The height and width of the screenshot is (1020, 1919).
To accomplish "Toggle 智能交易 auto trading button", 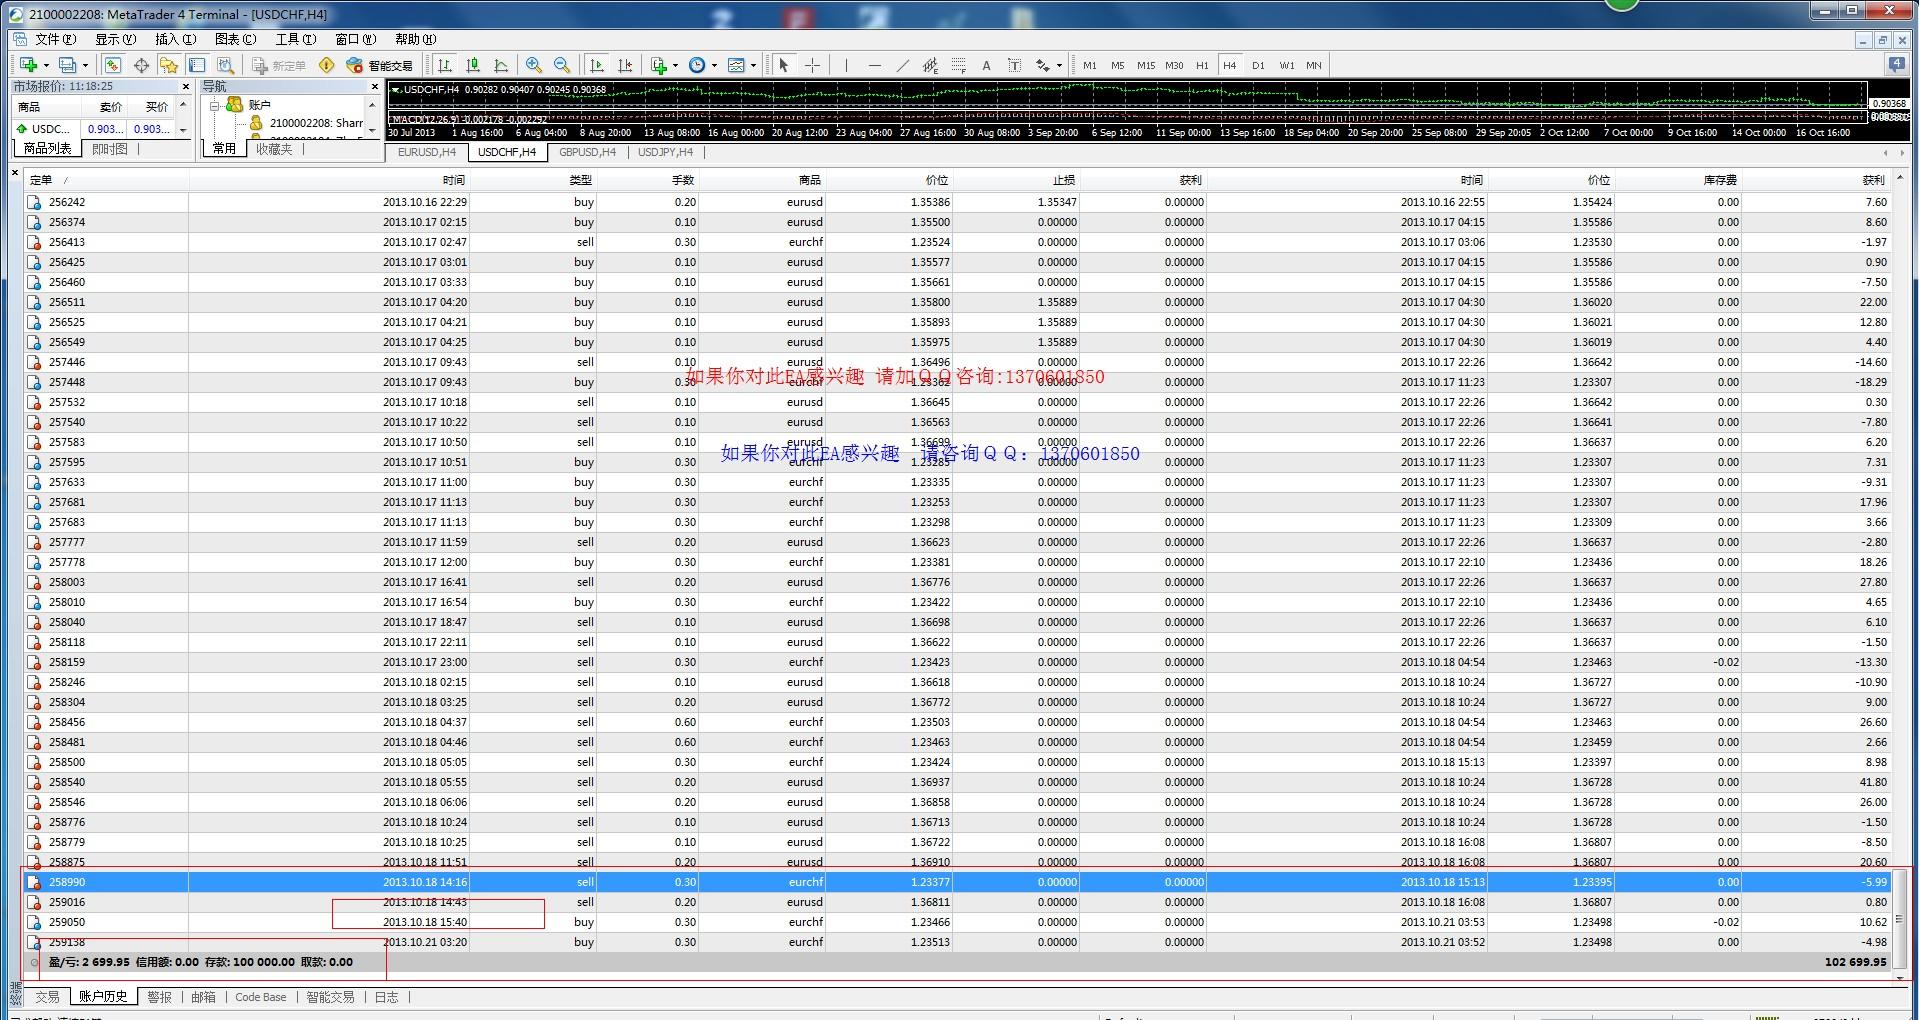I will click(379, 65).
